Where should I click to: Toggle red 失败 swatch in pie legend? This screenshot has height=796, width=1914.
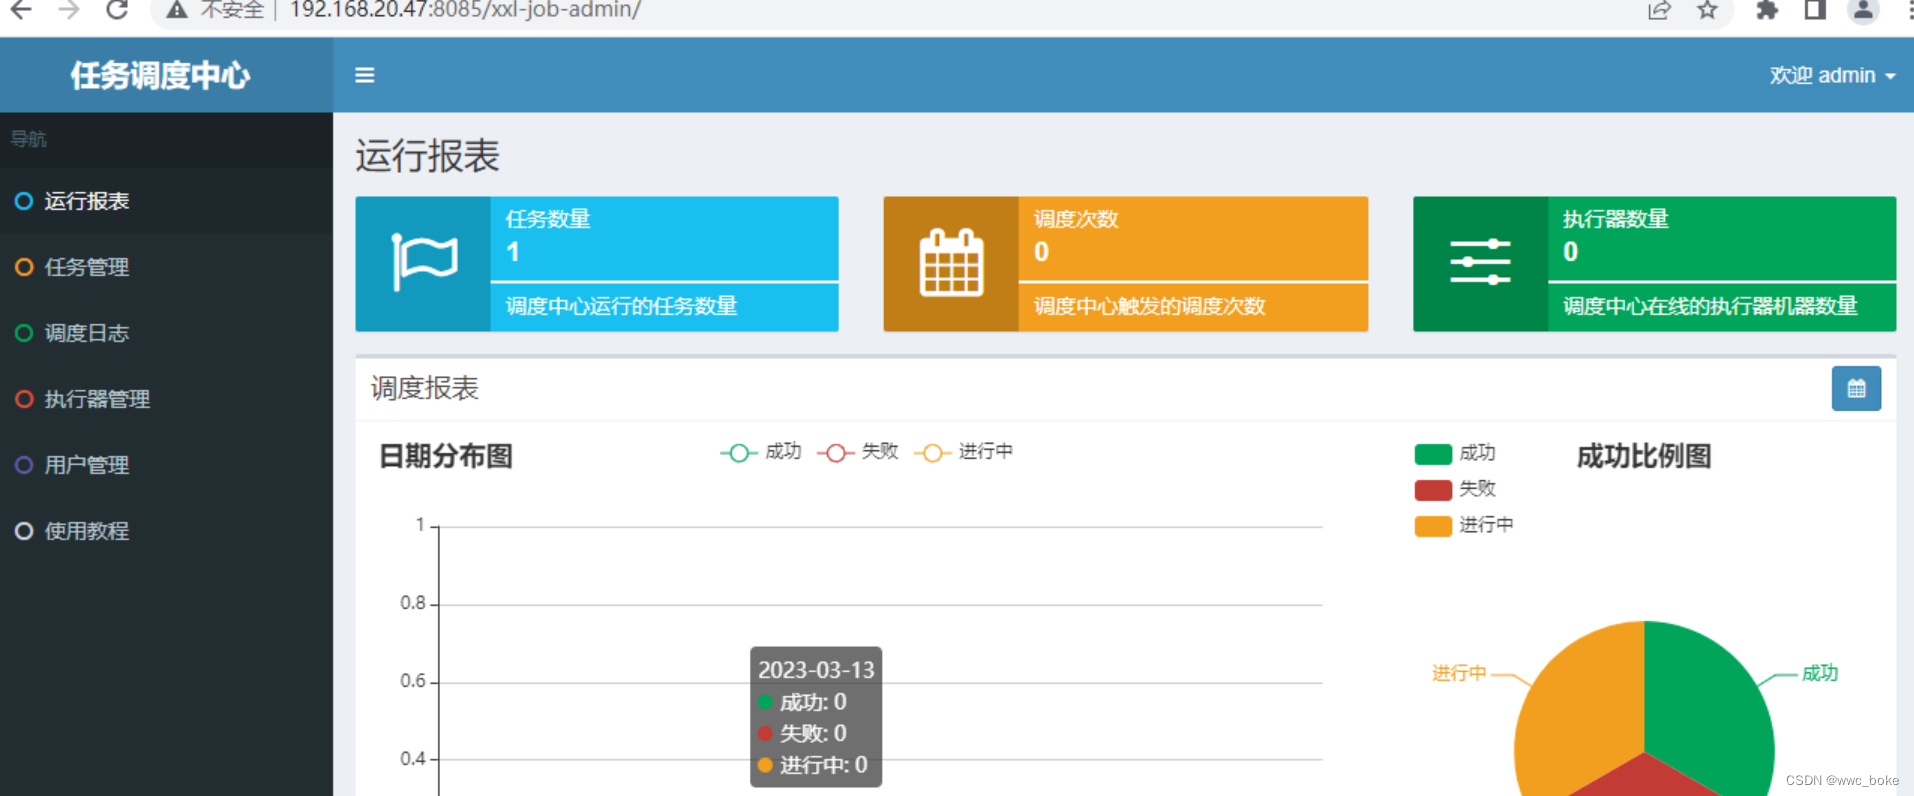pyautogui.click(x=1433, y=490)
